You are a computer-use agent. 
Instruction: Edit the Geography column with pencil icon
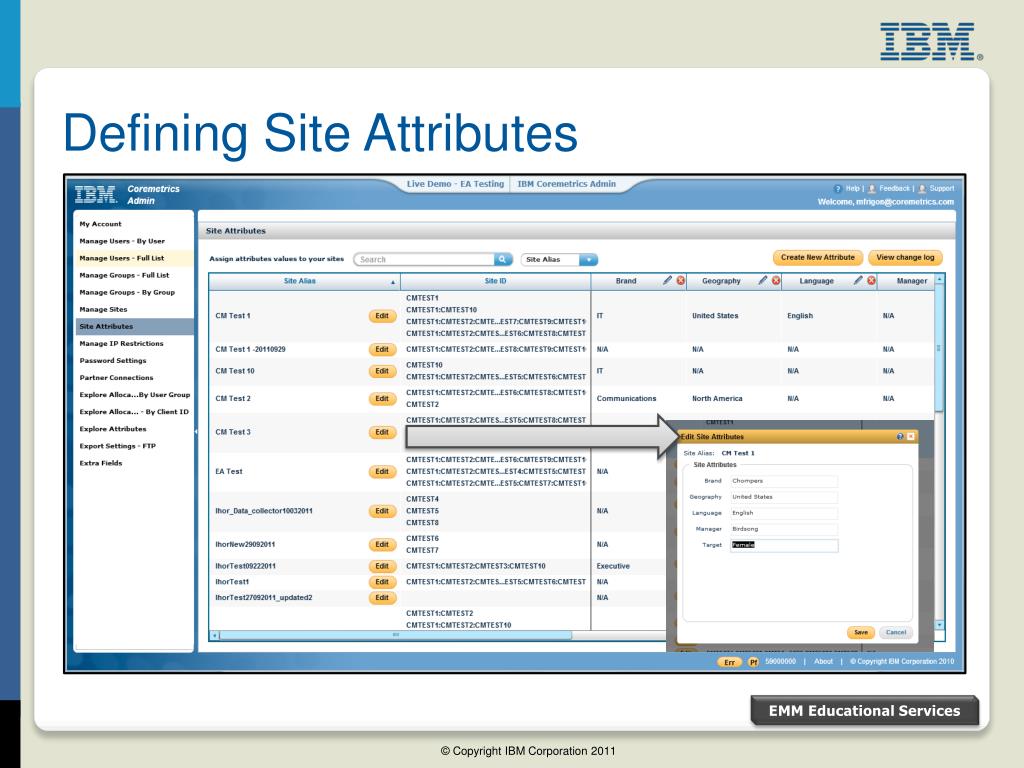tap(762, 280)
